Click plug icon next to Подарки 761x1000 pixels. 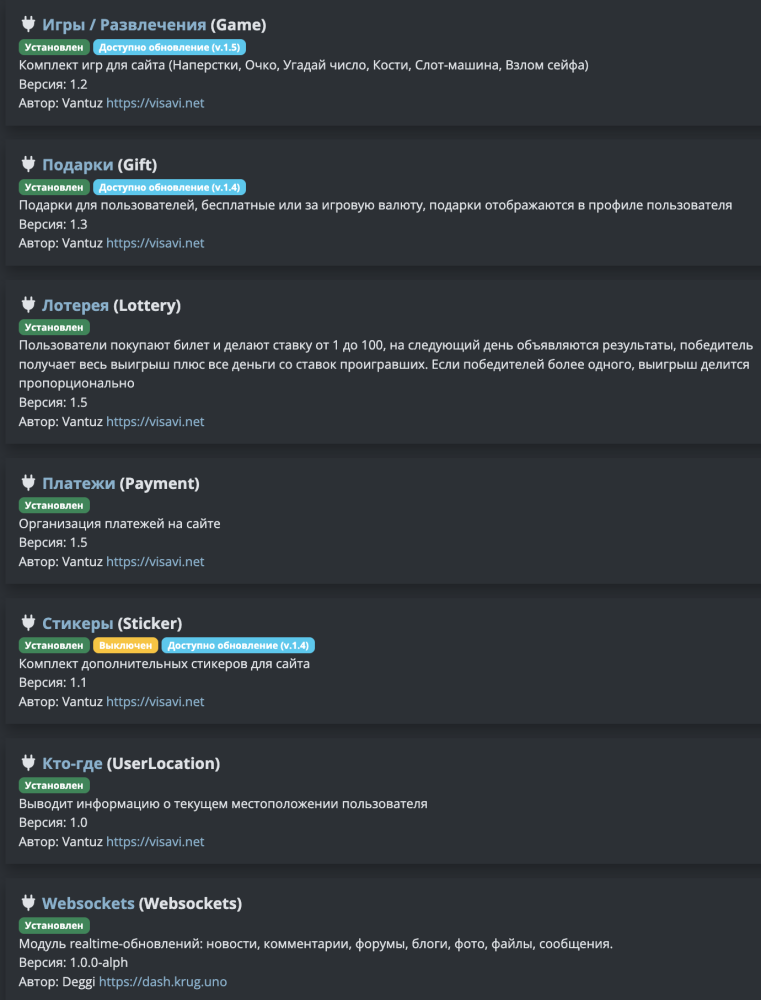[x=28, y=164]
